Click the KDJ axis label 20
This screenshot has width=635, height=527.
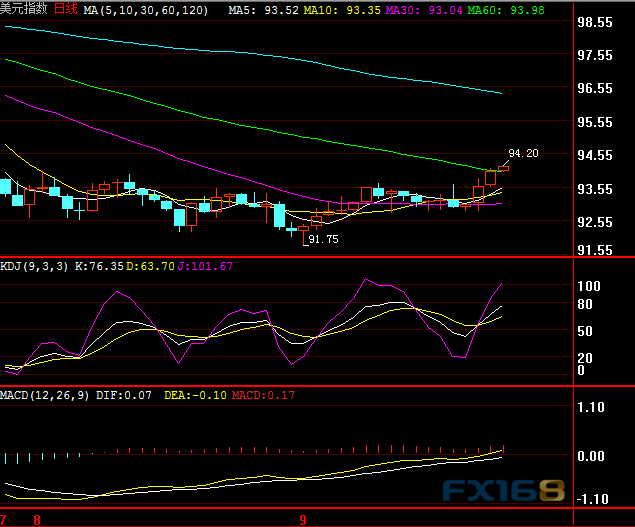(585, 358)
